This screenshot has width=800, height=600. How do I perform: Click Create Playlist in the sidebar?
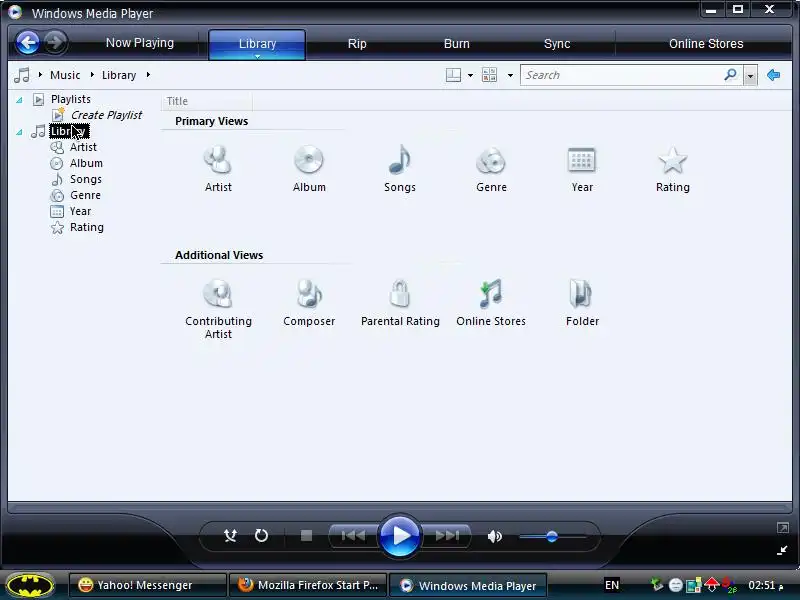coord(106,115)
